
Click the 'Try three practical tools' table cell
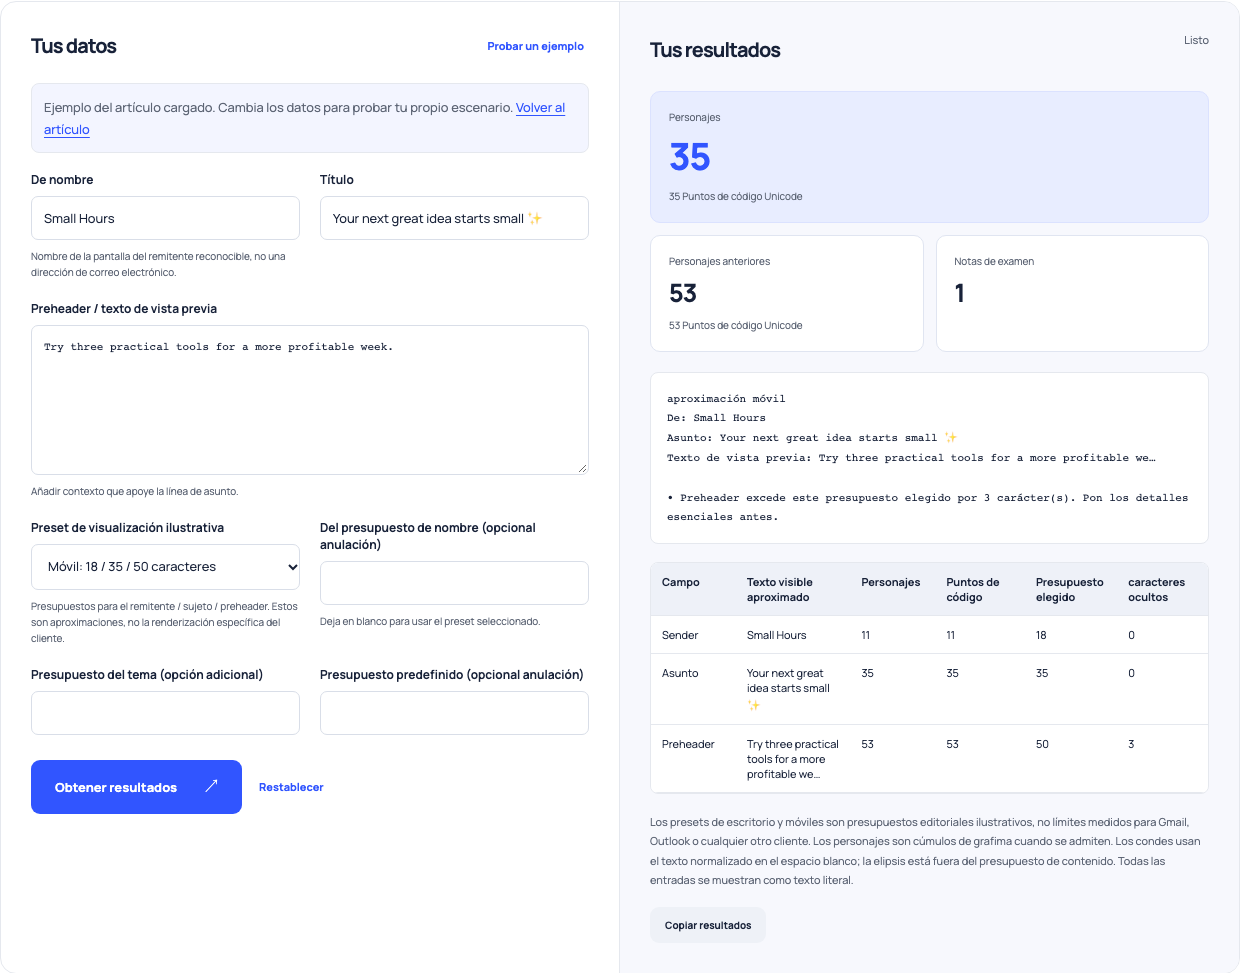(x=793, y=759)
